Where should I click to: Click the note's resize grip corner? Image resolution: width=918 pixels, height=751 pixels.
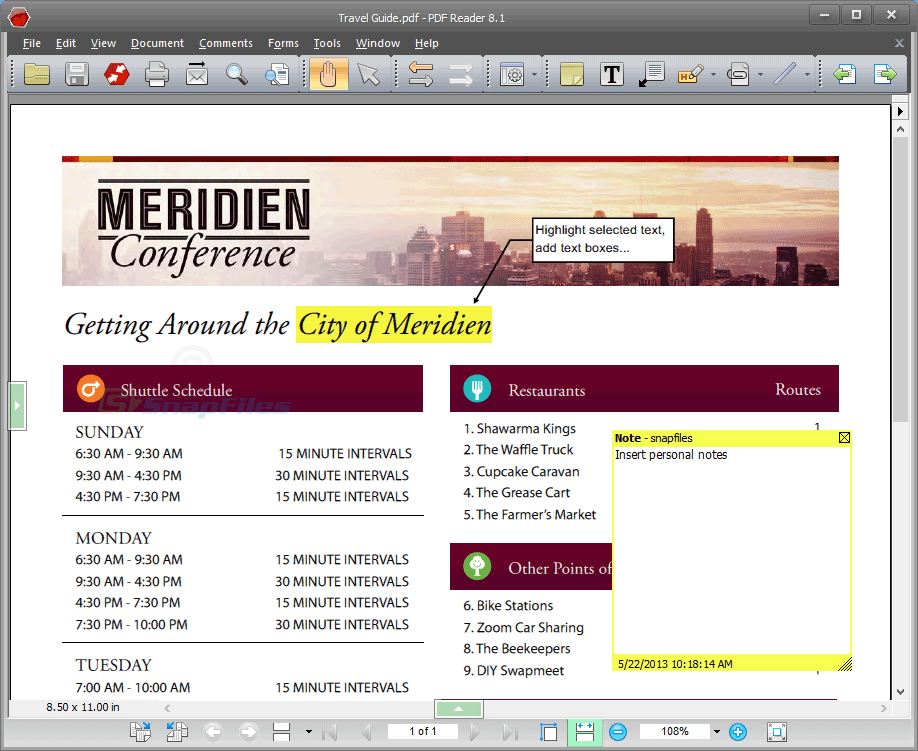[845, 663]
